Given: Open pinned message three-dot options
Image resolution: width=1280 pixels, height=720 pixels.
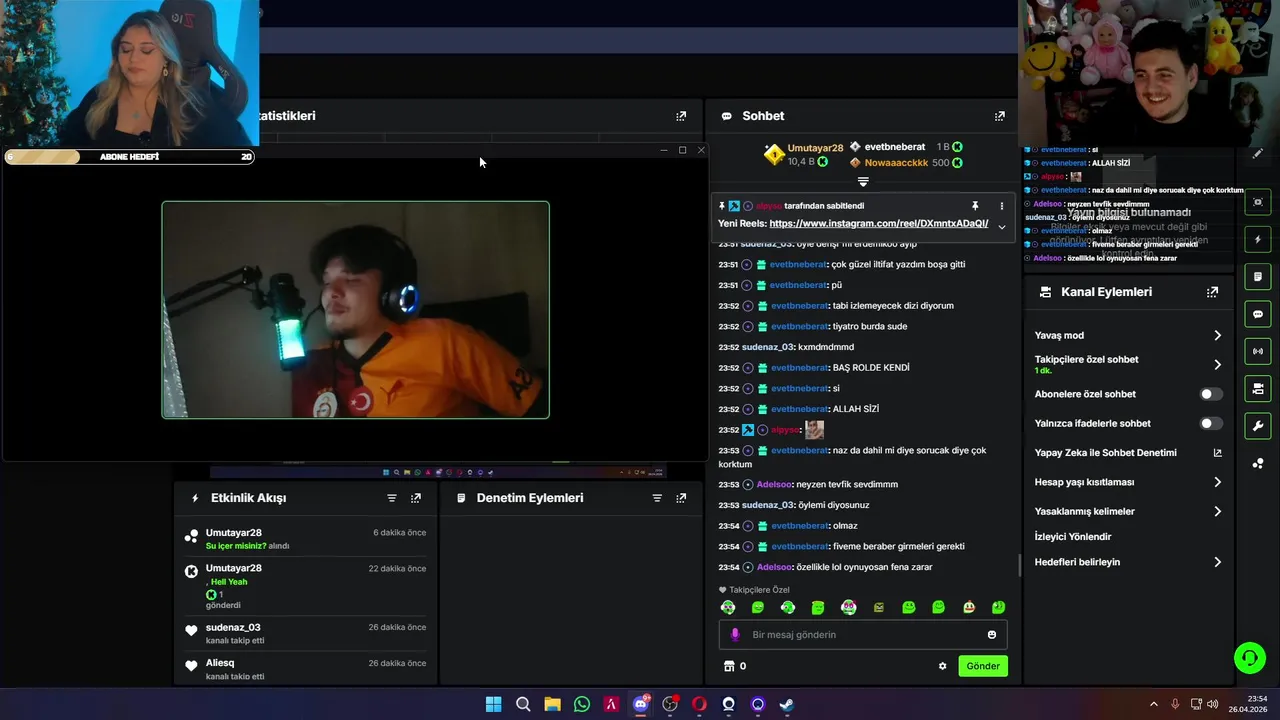Looking at the screenshot, I should (1001, 206).
